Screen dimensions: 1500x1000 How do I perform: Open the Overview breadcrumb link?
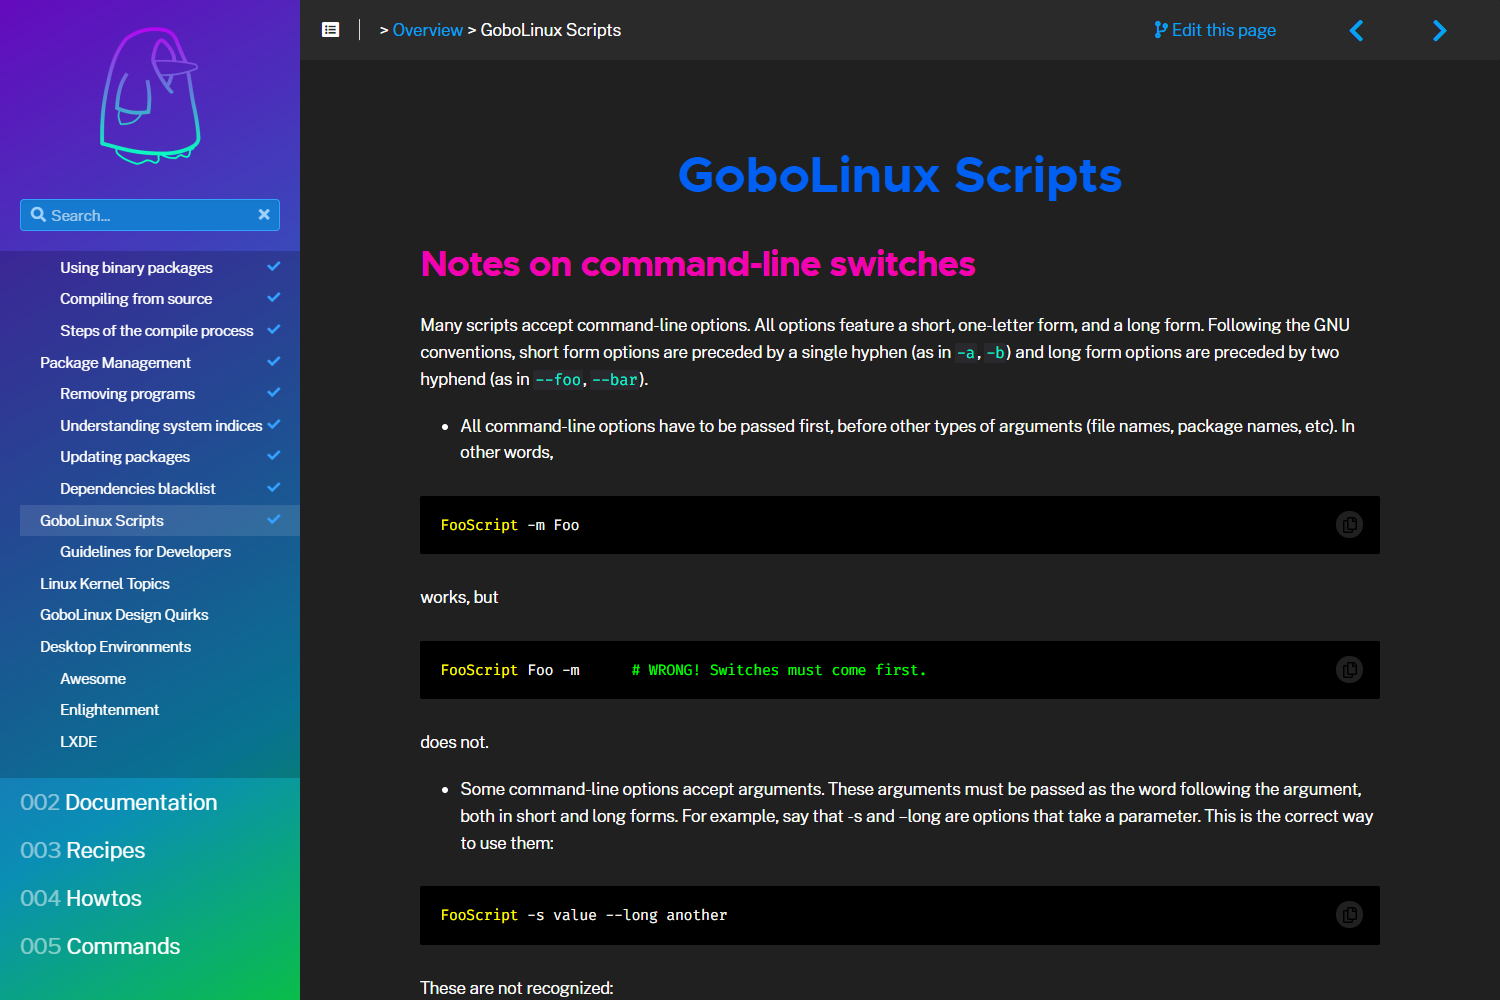click(x=428, y=30)
